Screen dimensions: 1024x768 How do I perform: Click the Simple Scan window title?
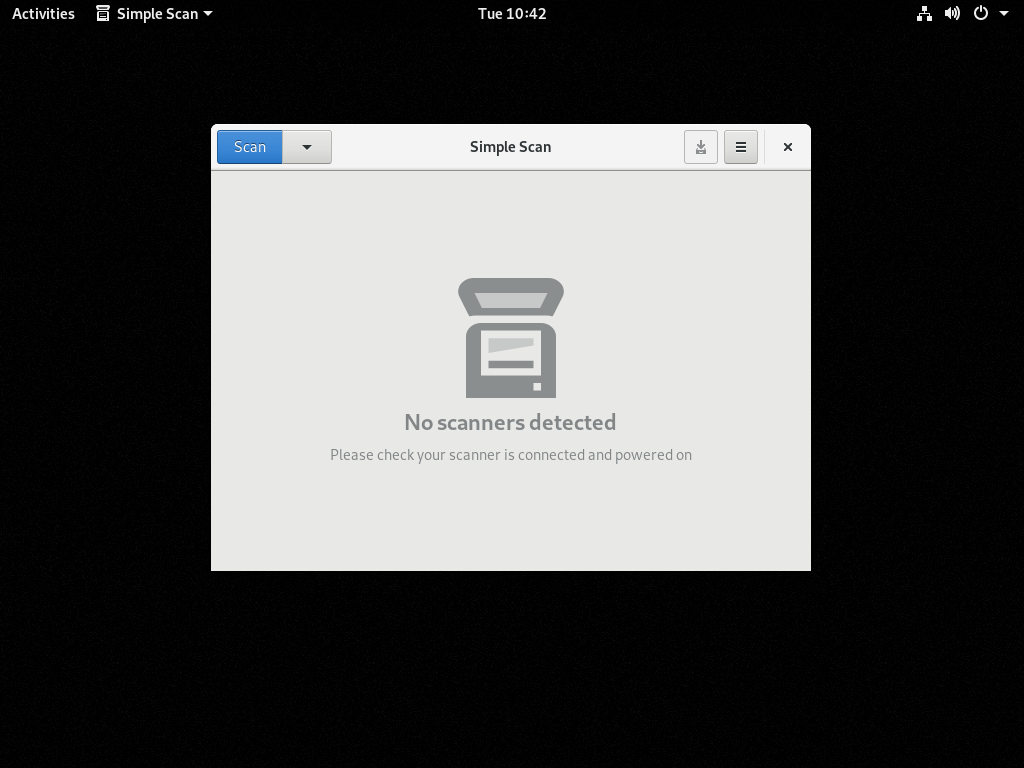(x=511, y=147)
